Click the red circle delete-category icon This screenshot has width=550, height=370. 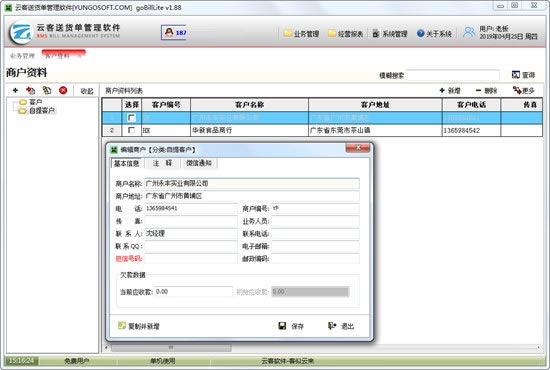(x=63, y=90)
